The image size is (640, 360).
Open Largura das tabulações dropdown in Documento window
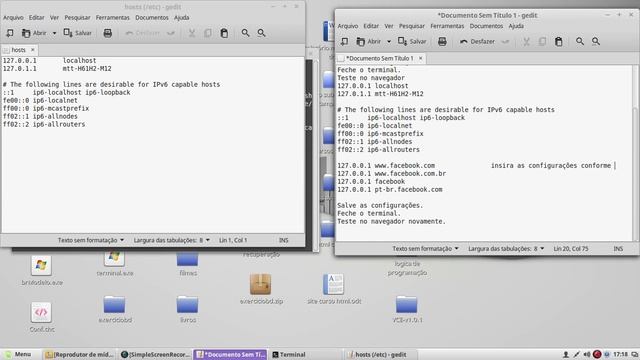[506, 248]
